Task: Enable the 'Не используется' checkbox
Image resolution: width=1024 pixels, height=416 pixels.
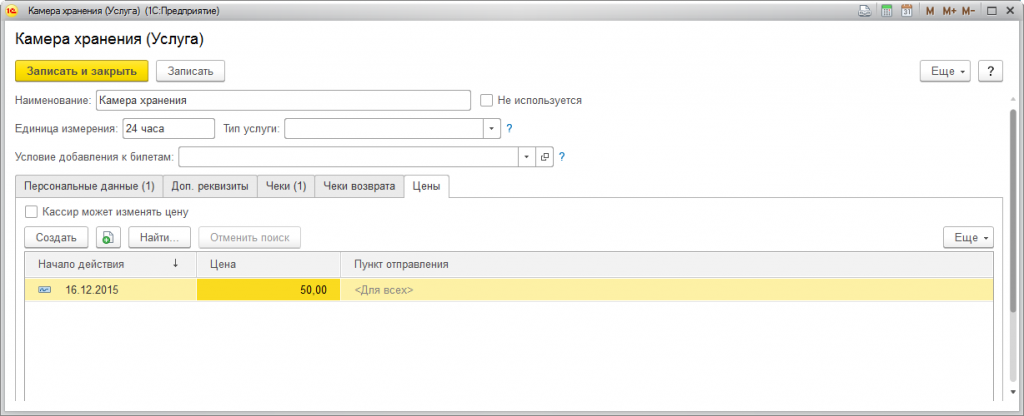Action: (x=487, y=100)
